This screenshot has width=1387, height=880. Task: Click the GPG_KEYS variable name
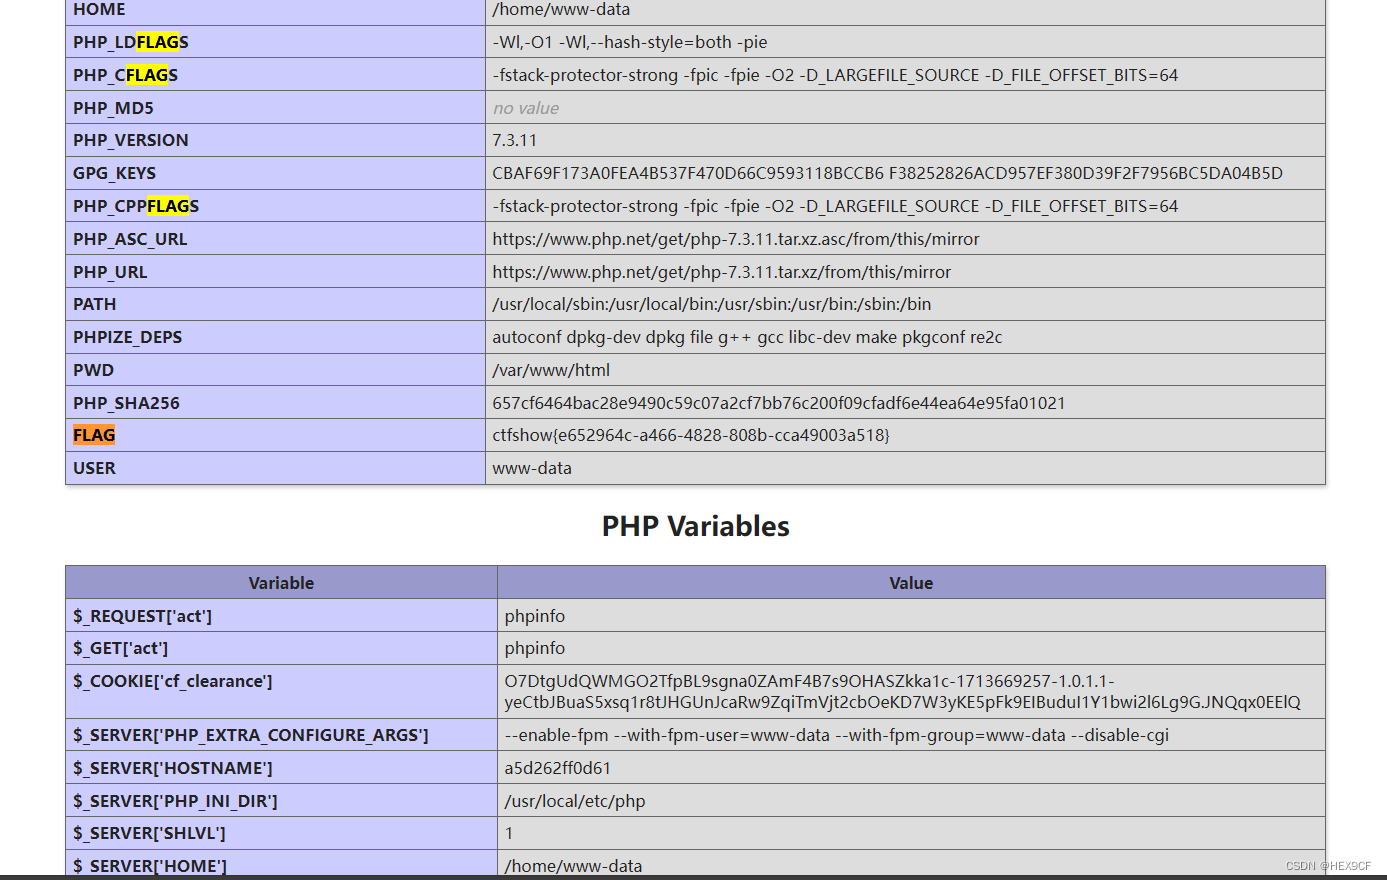114,173
